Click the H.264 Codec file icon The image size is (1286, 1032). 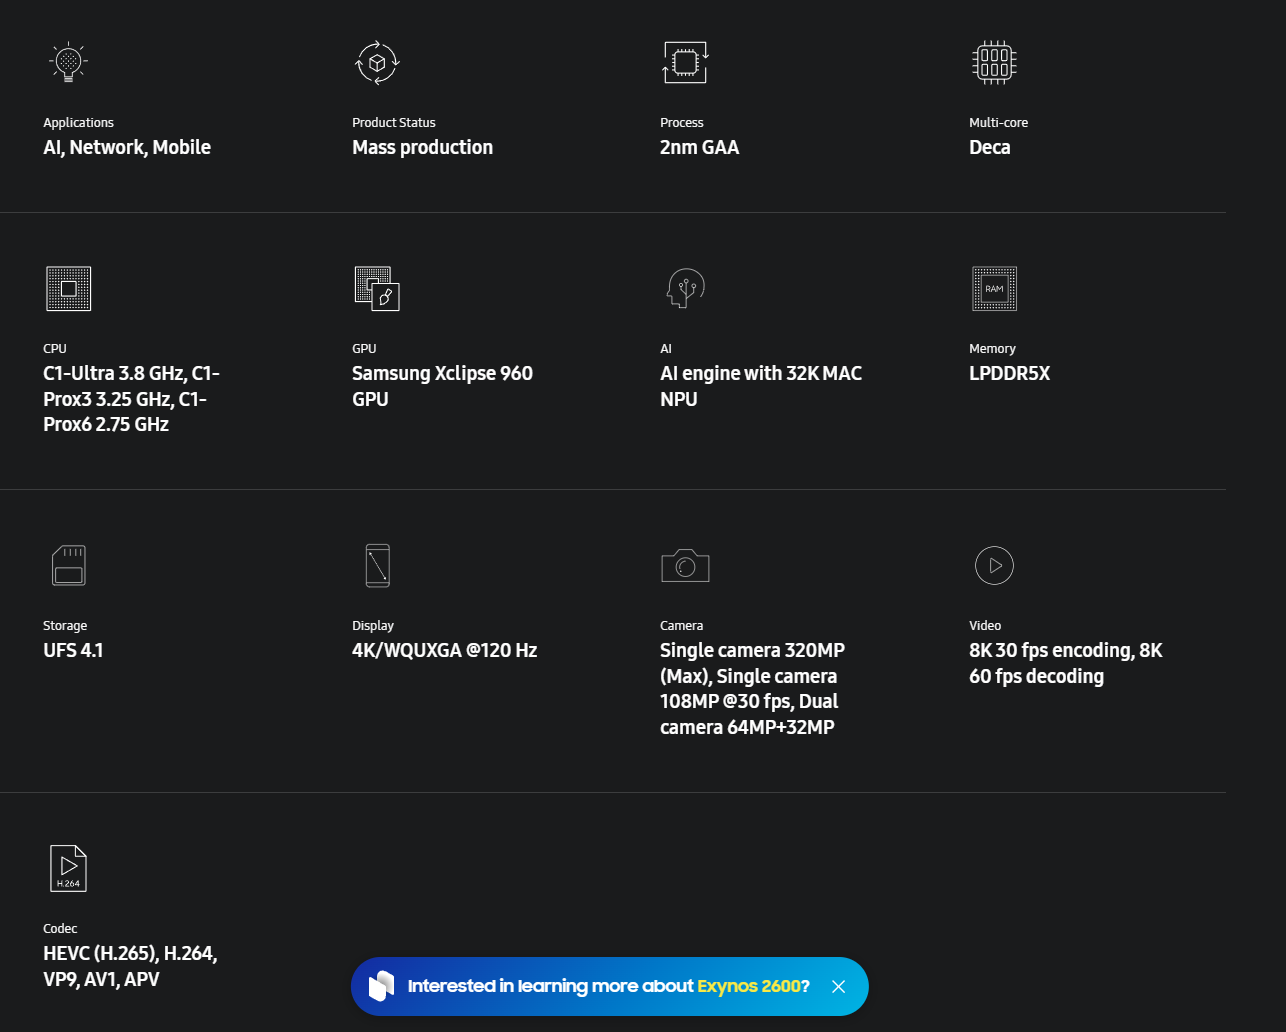(68, 868)
